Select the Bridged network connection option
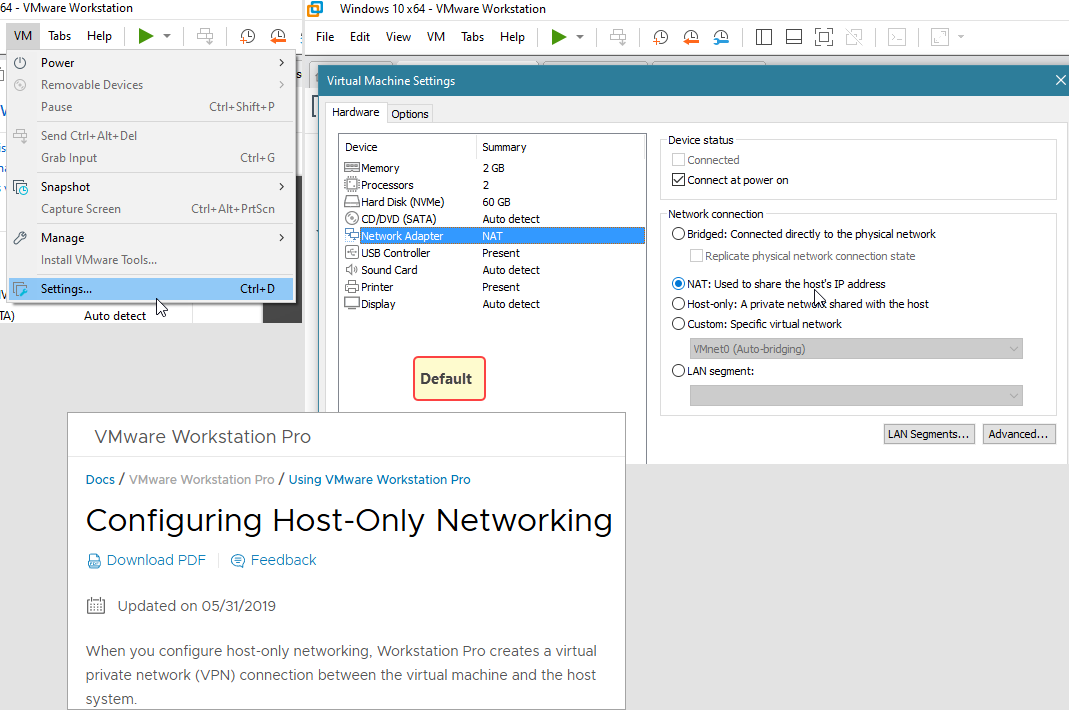 tap(678, 234)
